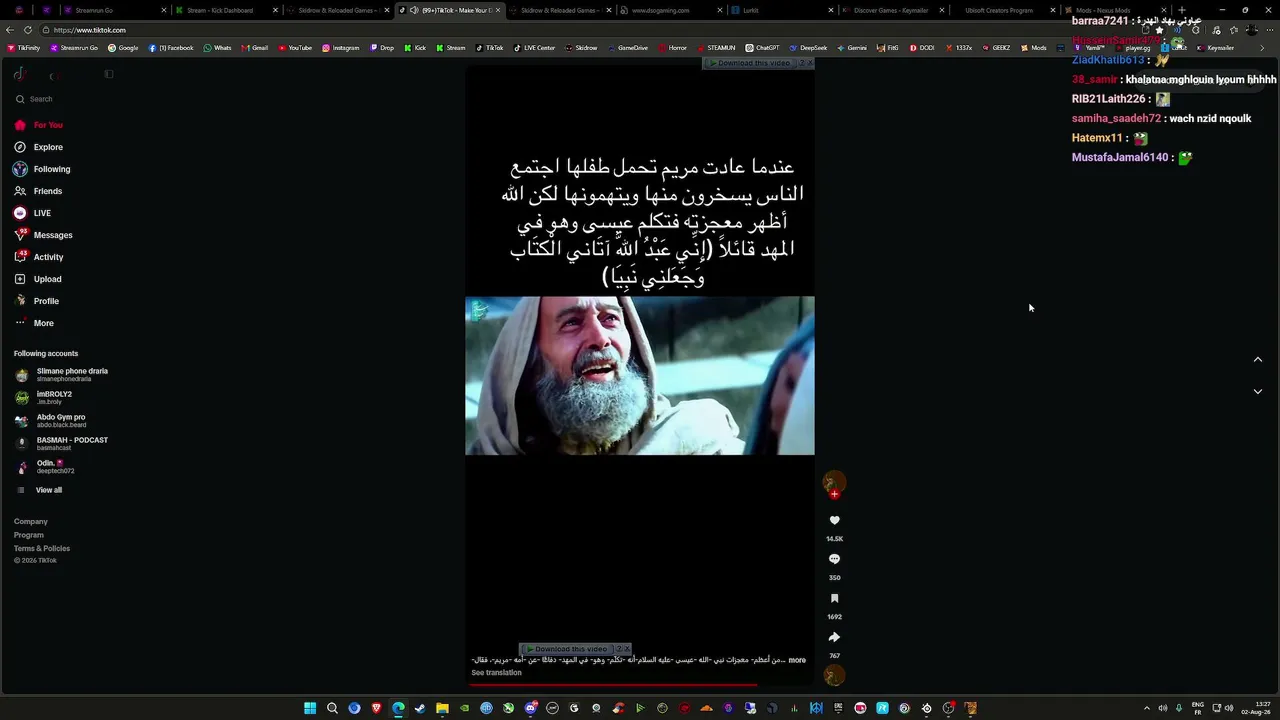Screen dimensions: 1280x720
Task: Follow the creator via red plus
Action: coord(834,494)
